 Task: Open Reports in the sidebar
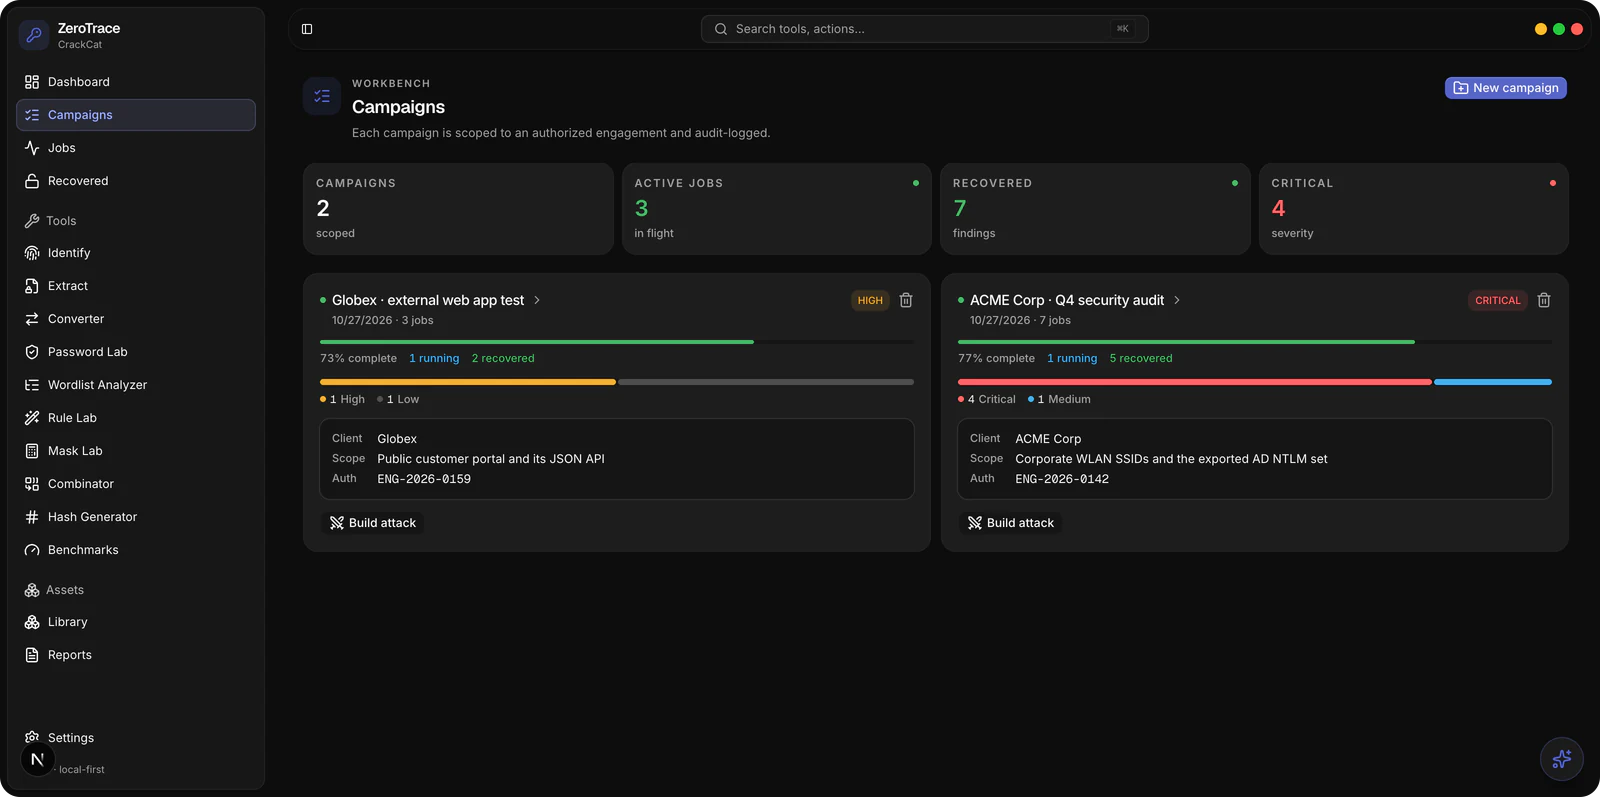click(136, 655)
